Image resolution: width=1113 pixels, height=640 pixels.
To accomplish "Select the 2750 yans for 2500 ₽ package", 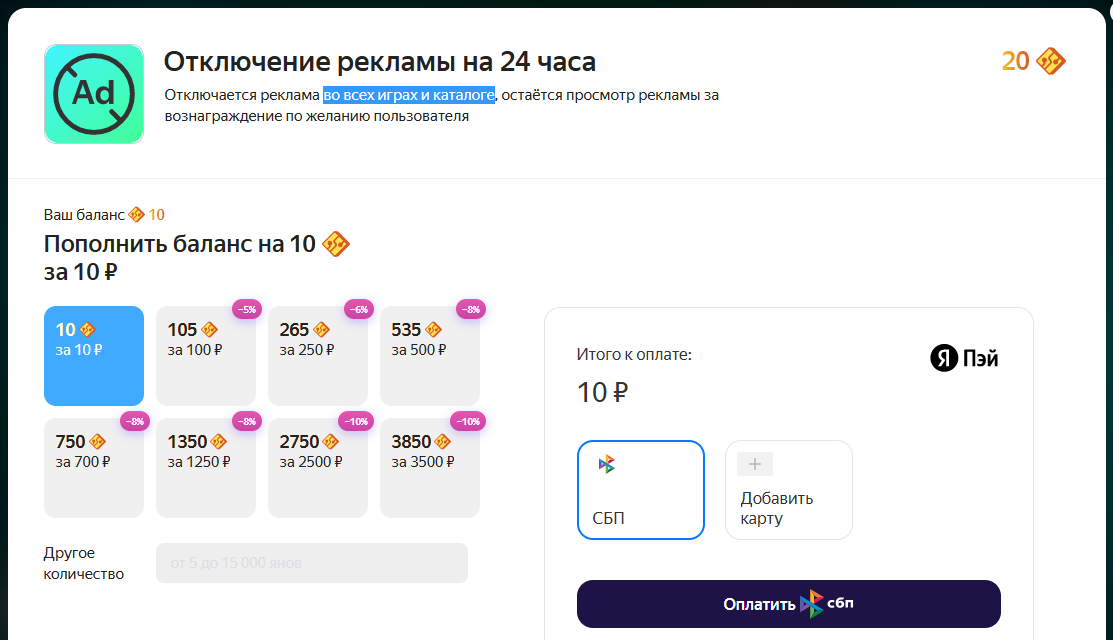I will pyautogui.click(x=318, y=468).
